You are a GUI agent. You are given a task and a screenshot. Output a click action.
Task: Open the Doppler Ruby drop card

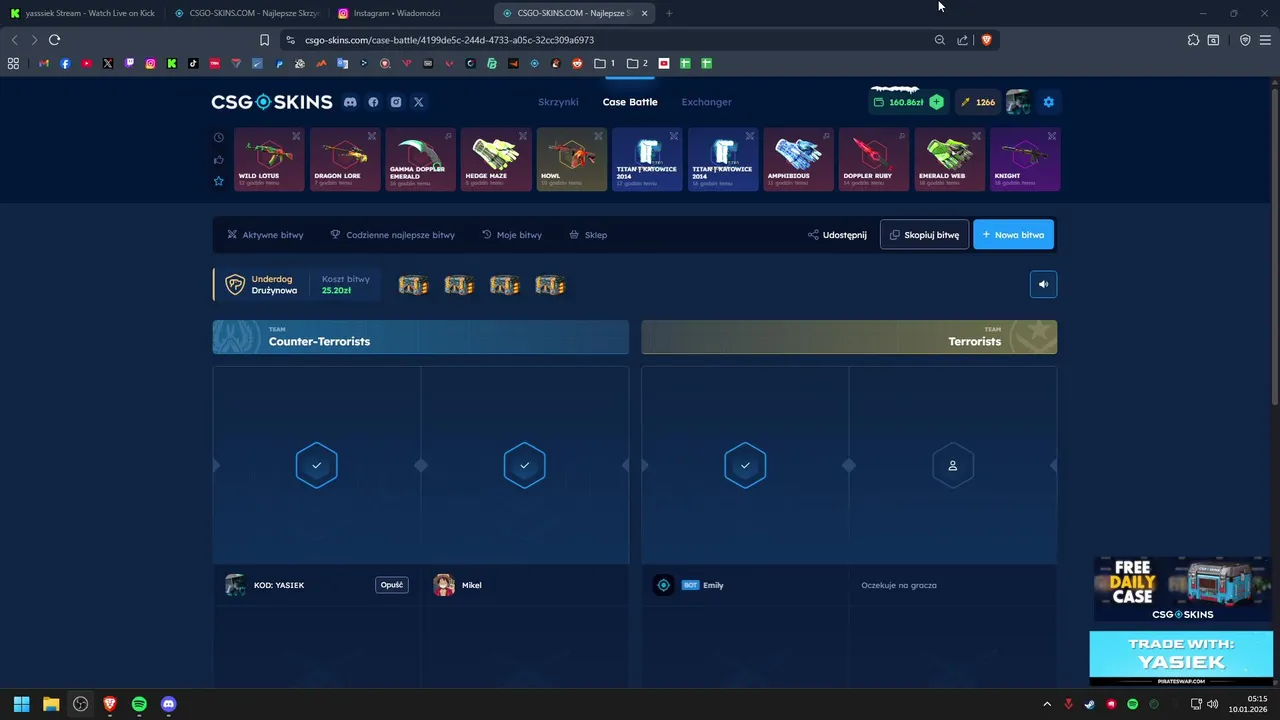click(874, 159)
